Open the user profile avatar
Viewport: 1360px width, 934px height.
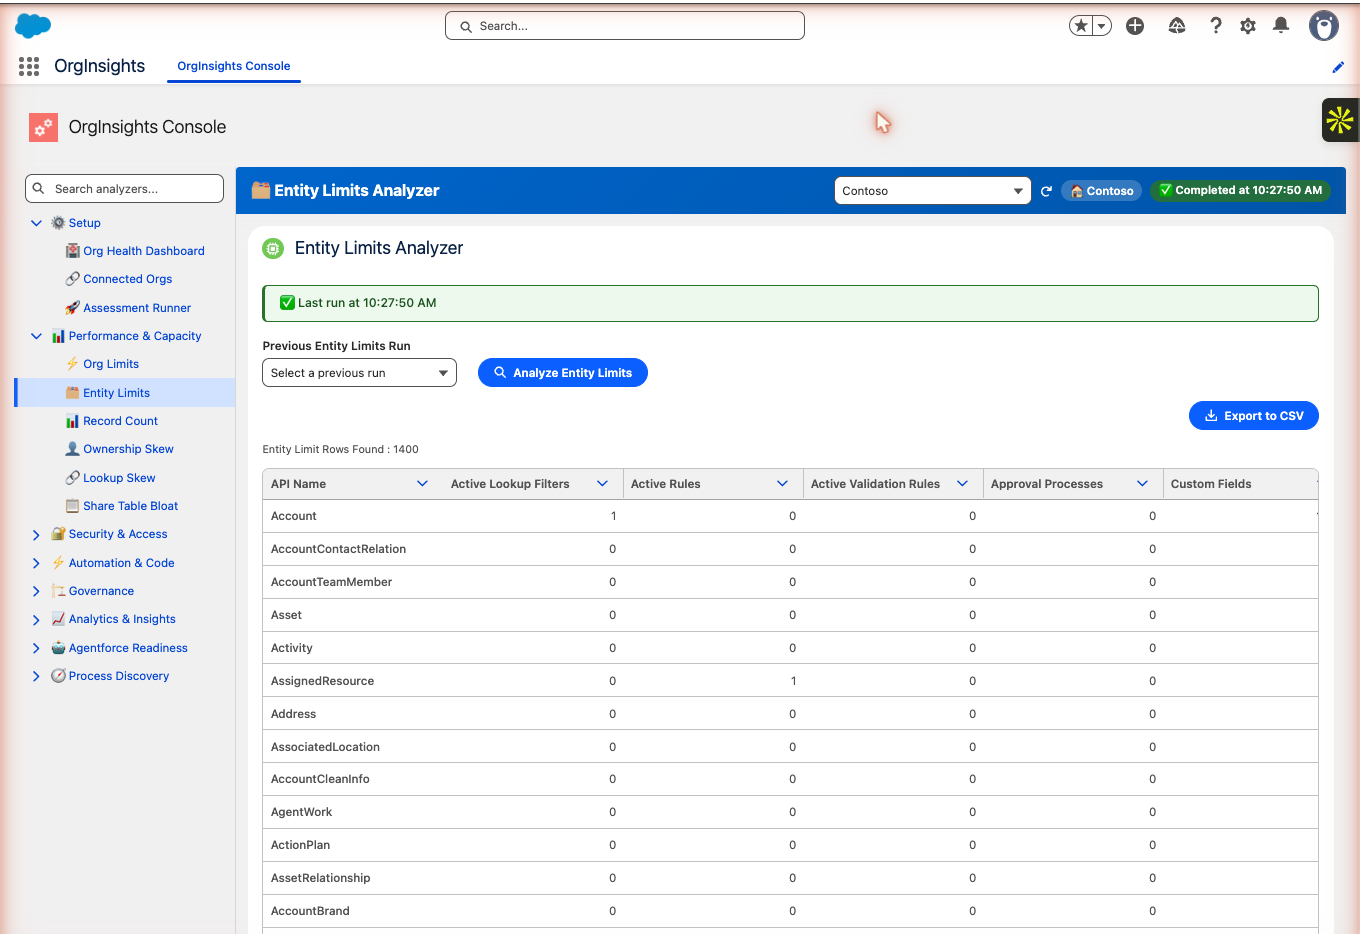point(1324,26)
